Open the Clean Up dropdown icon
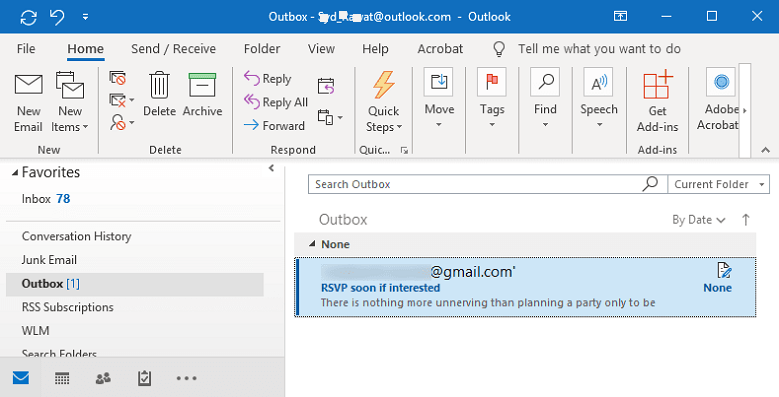 click(x=121, y=100)
